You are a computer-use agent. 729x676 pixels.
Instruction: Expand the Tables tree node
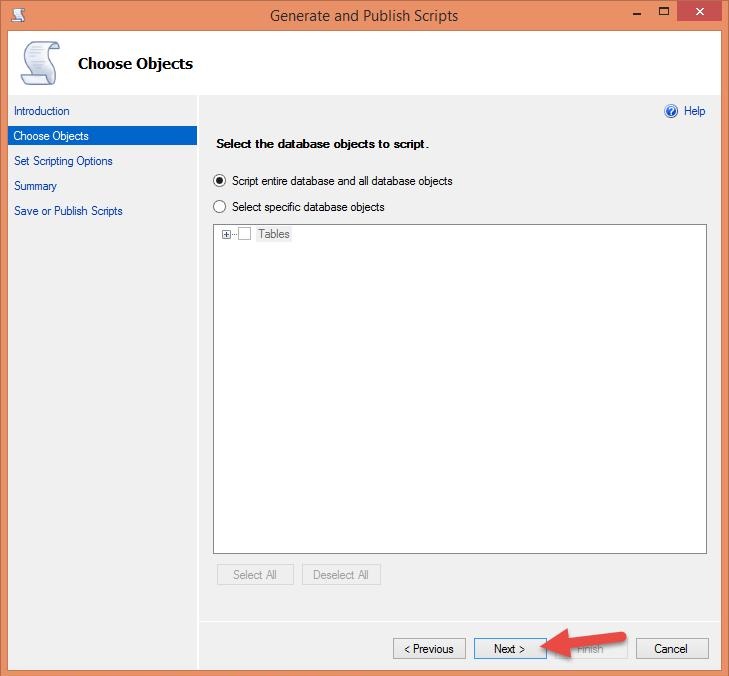click(x=226, y=234)
